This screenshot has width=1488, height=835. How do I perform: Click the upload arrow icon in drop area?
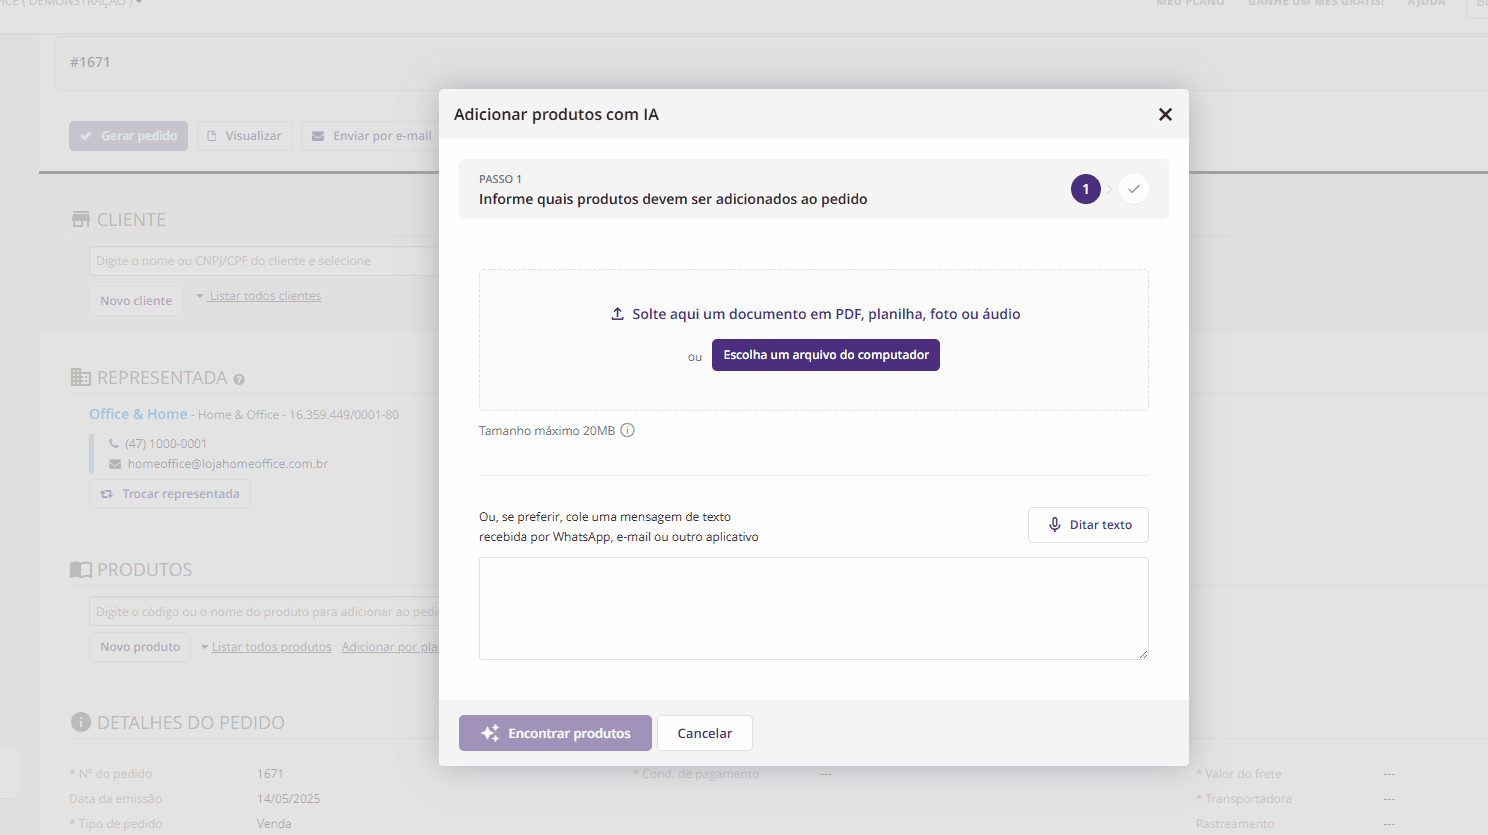tap(617, 314)
